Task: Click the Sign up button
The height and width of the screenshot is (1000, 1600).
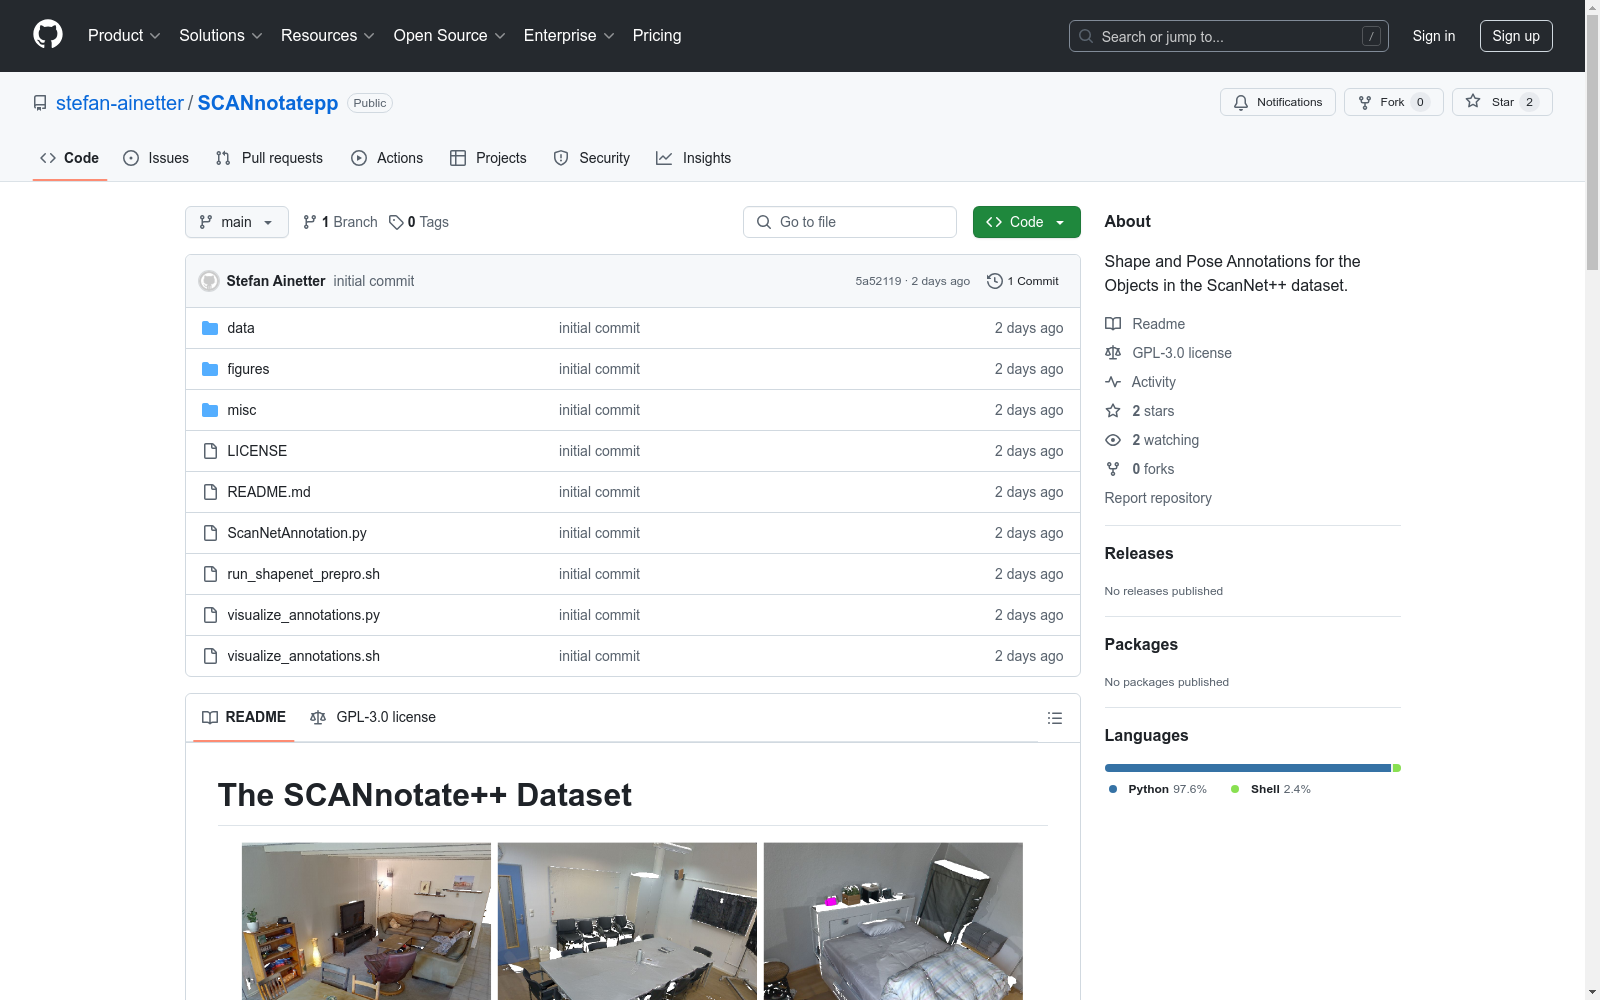Action: click(1516, 36)
